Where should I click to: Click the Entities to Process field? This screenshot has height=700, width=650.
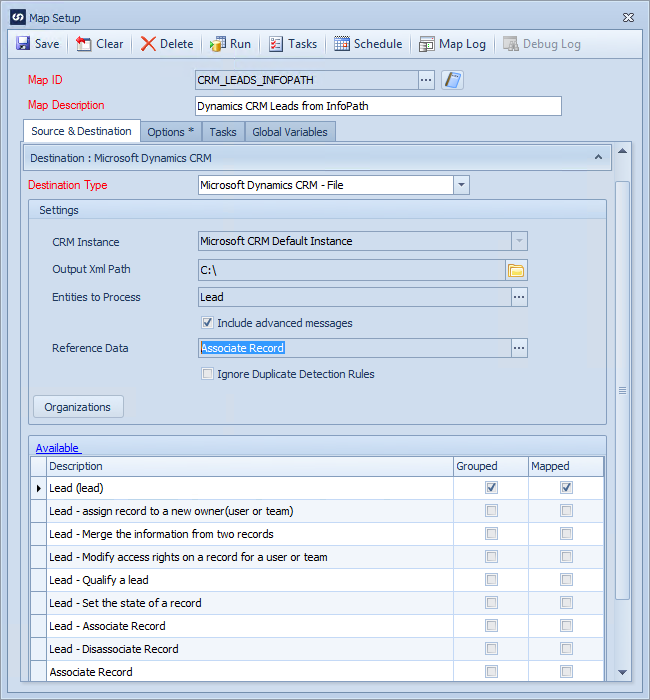coord(354,297)
